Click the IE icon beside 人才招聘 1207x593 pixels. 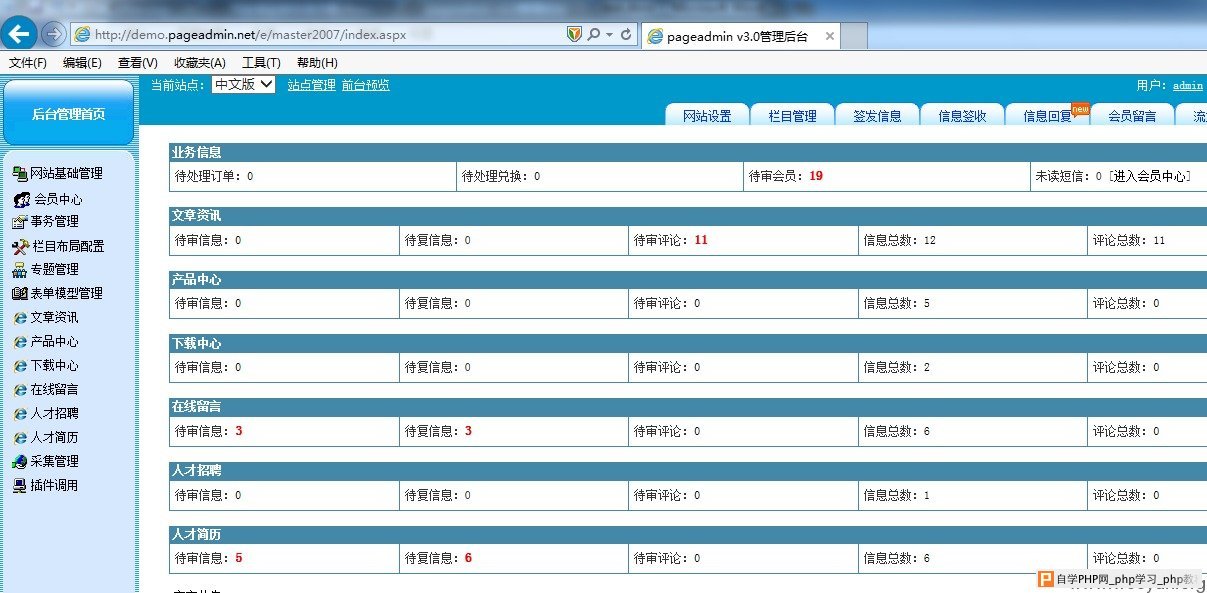tap(20, 414)
